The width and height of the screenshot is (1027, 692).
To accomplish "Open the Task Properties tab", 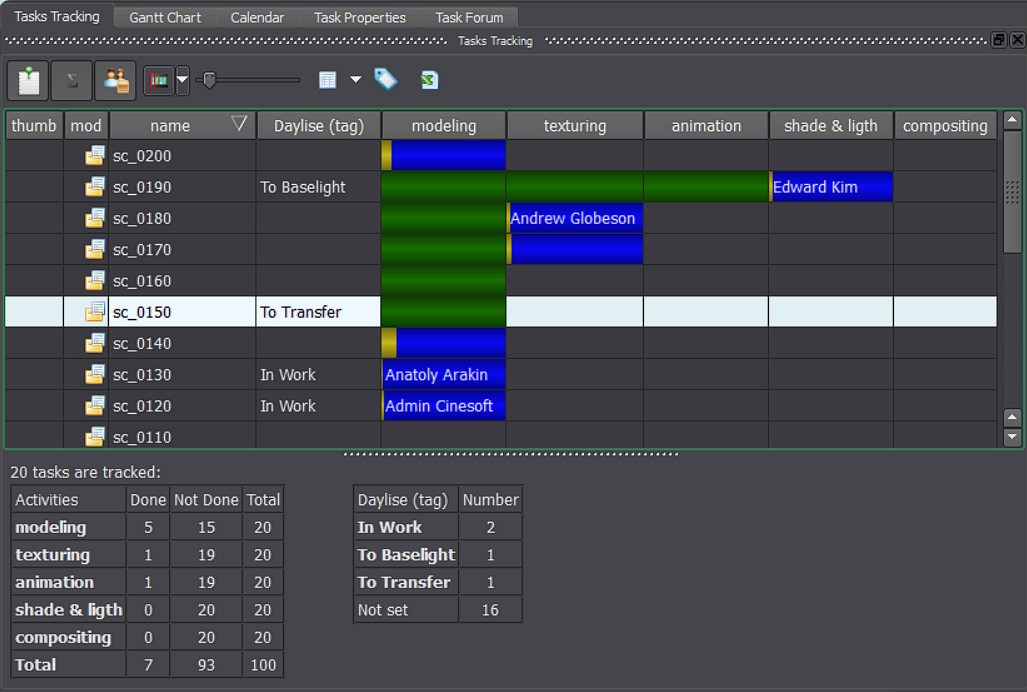I will (x=360, y=18).
